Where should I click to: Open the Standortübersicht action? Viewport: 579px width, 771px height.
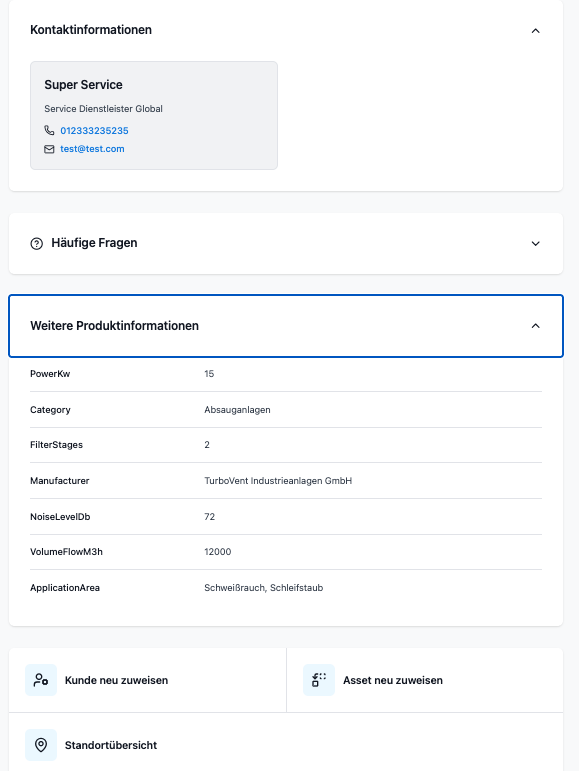[x=286, y=745]
